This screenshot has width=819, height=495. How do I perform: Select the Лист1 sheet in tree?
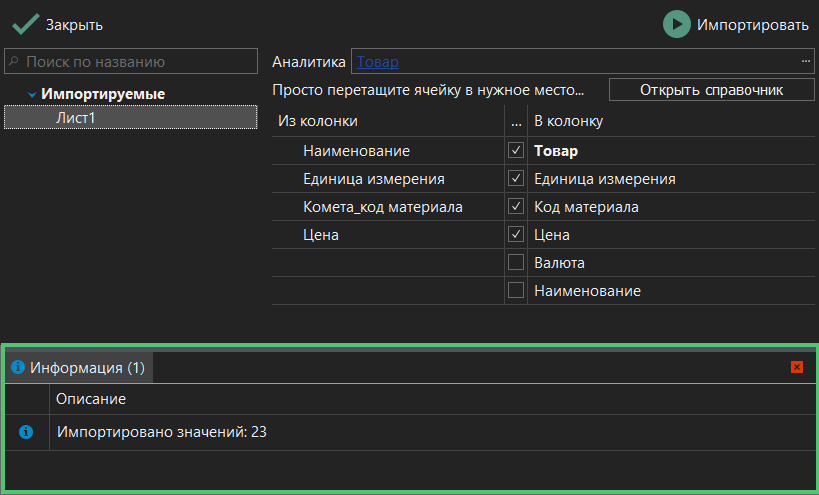(x=131, y=117)
